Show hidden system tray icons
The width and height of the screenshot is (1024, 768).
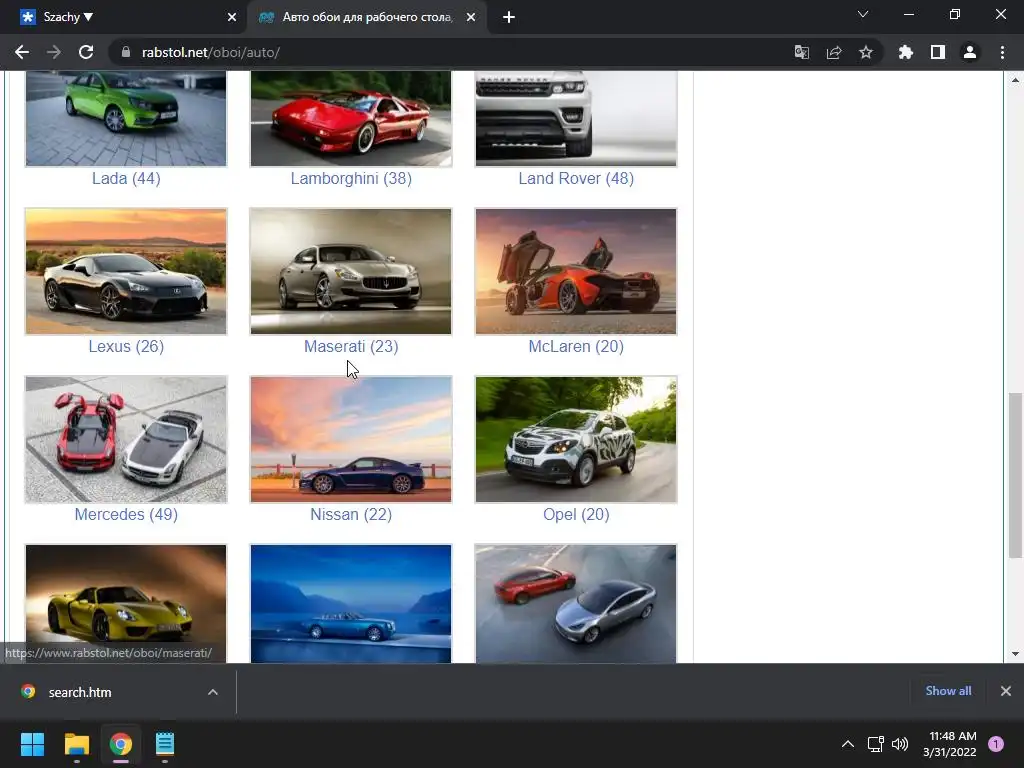coord(848,744)
